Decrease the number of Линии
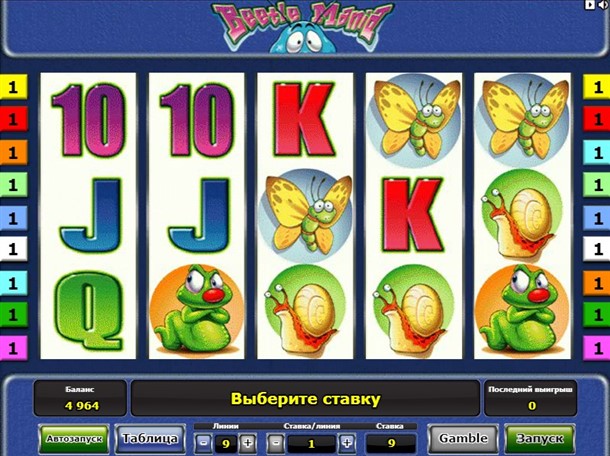Viewport: 610px width, 456px height. pos(203,443)
